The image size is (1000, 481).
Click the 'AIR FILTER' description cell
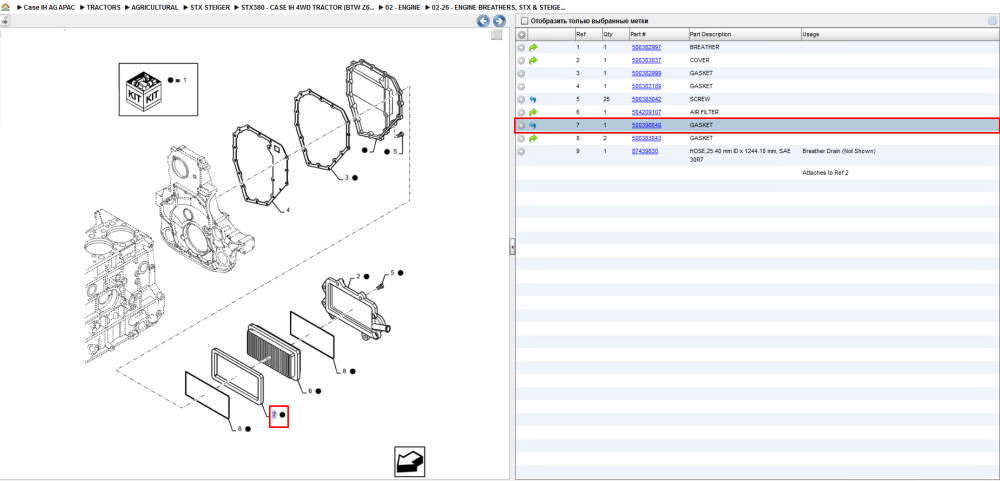[705, 112]
